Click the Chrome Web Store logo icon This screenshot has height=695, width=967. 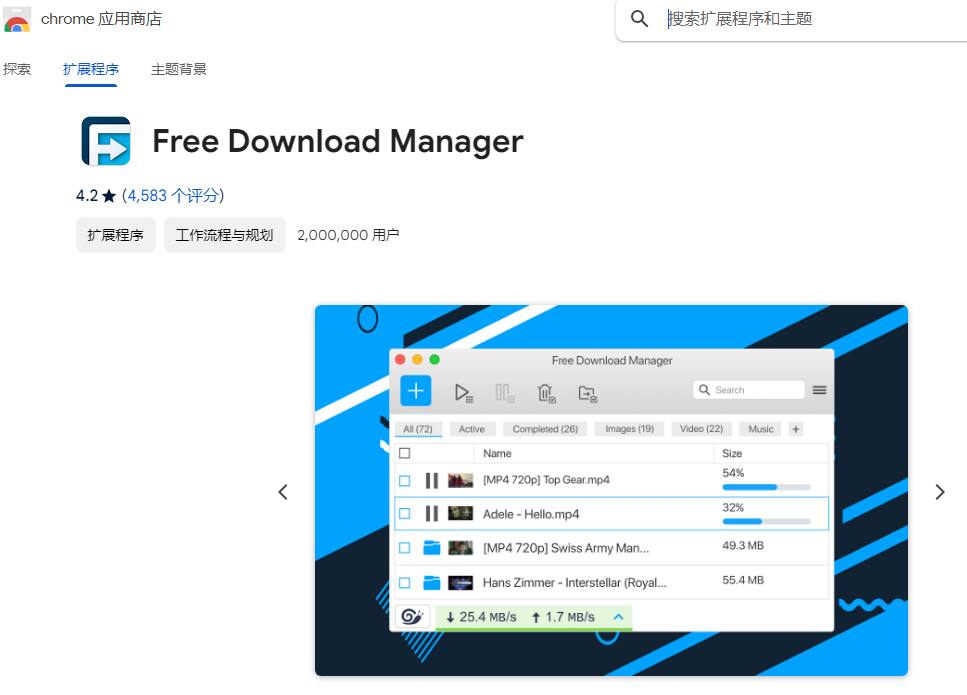[17, 20]
